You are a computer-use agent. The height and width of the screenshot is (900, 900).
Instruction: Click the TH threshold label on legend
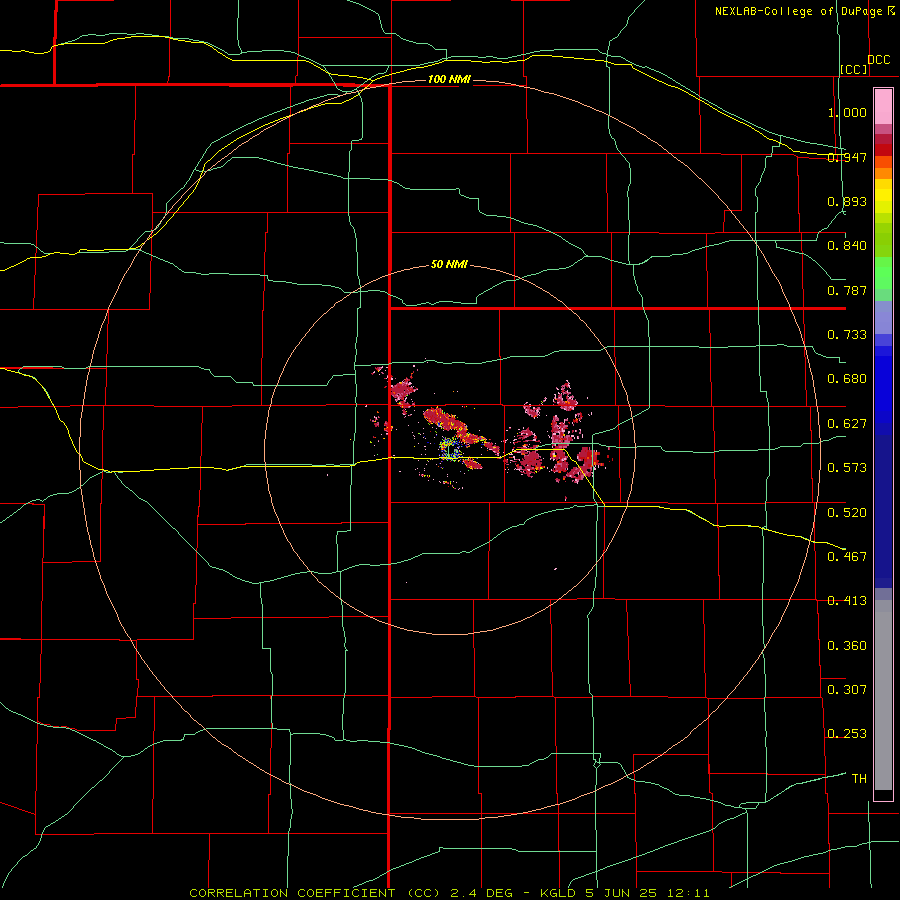point(859,779)
